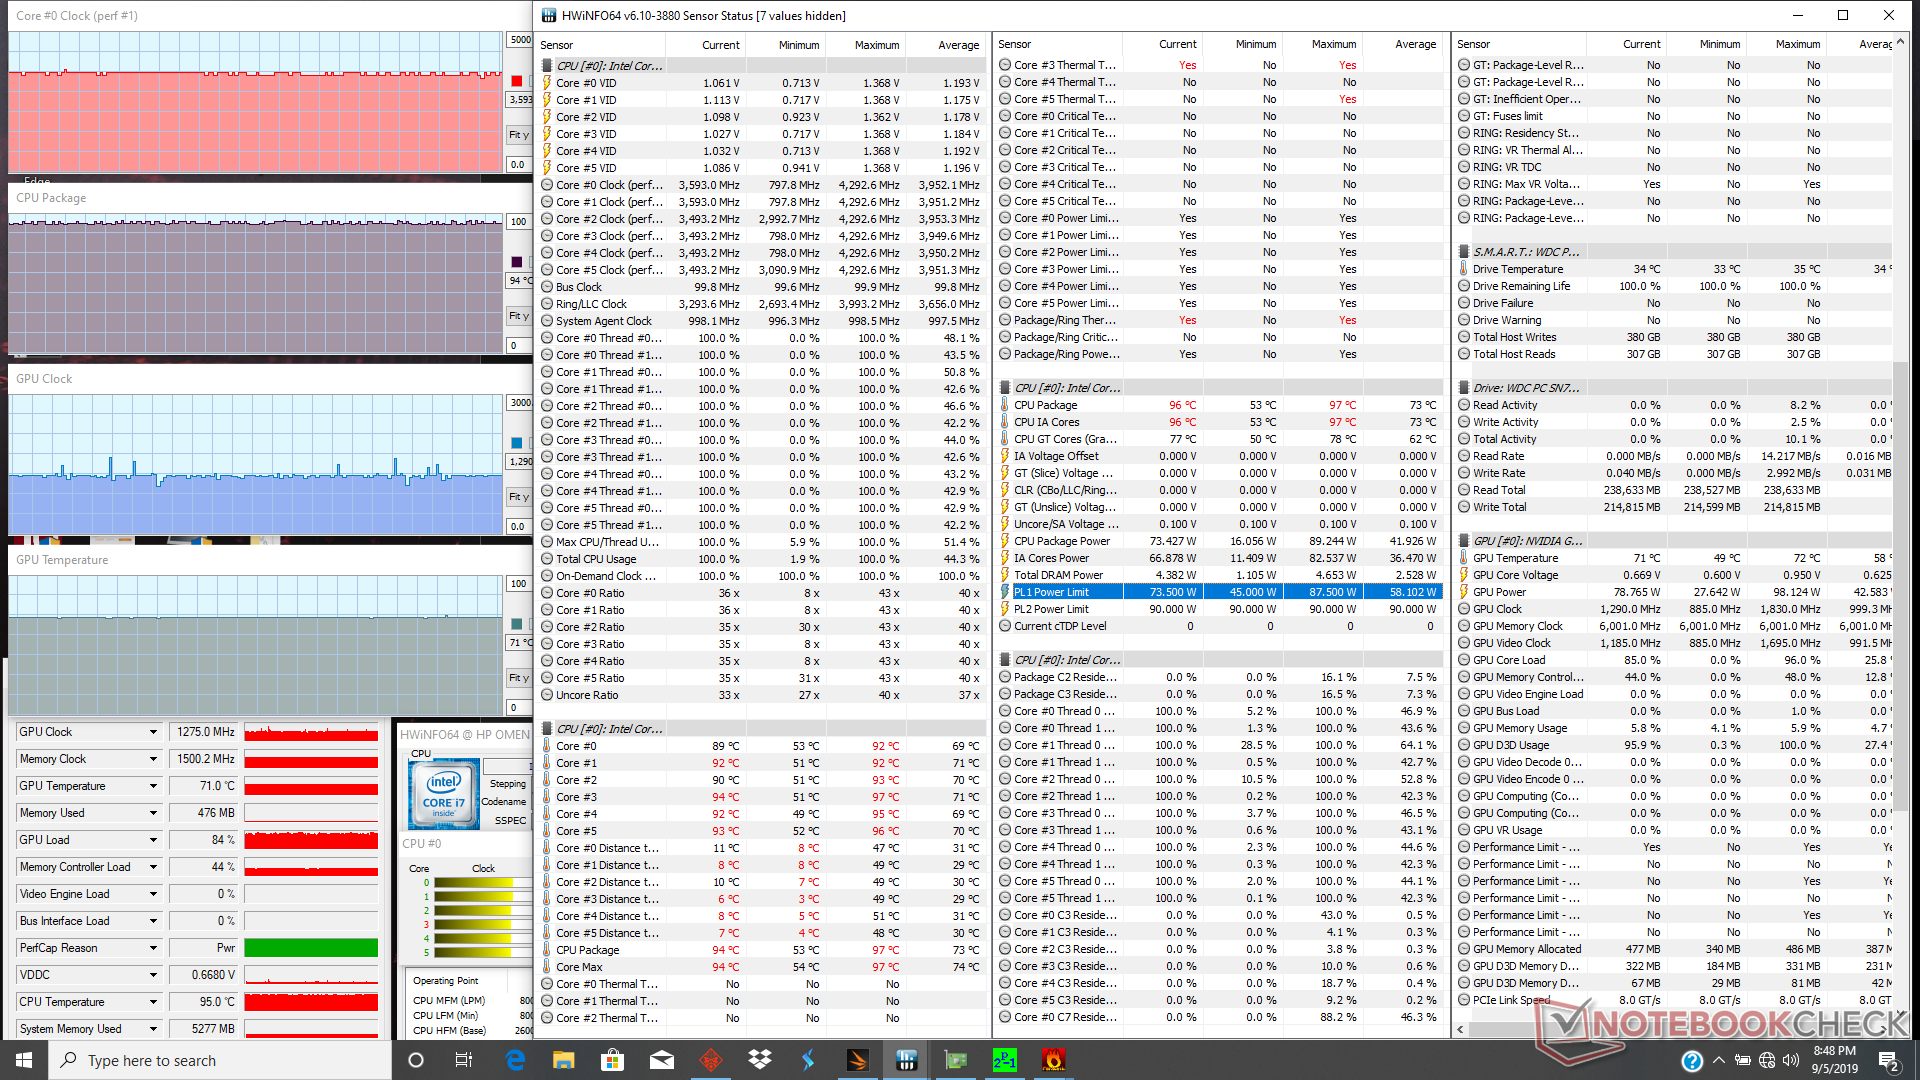
Task: Click the S.M.A.R.T. WDC drive group icon
Action: tap(1464, 252)
